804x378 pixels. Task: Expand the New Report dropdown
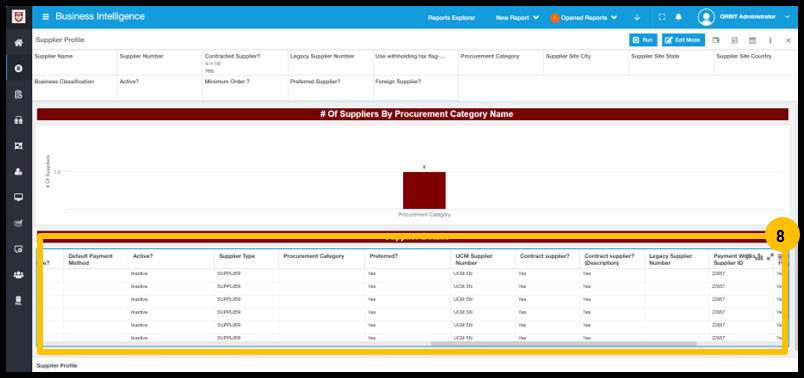coord(517,17)
